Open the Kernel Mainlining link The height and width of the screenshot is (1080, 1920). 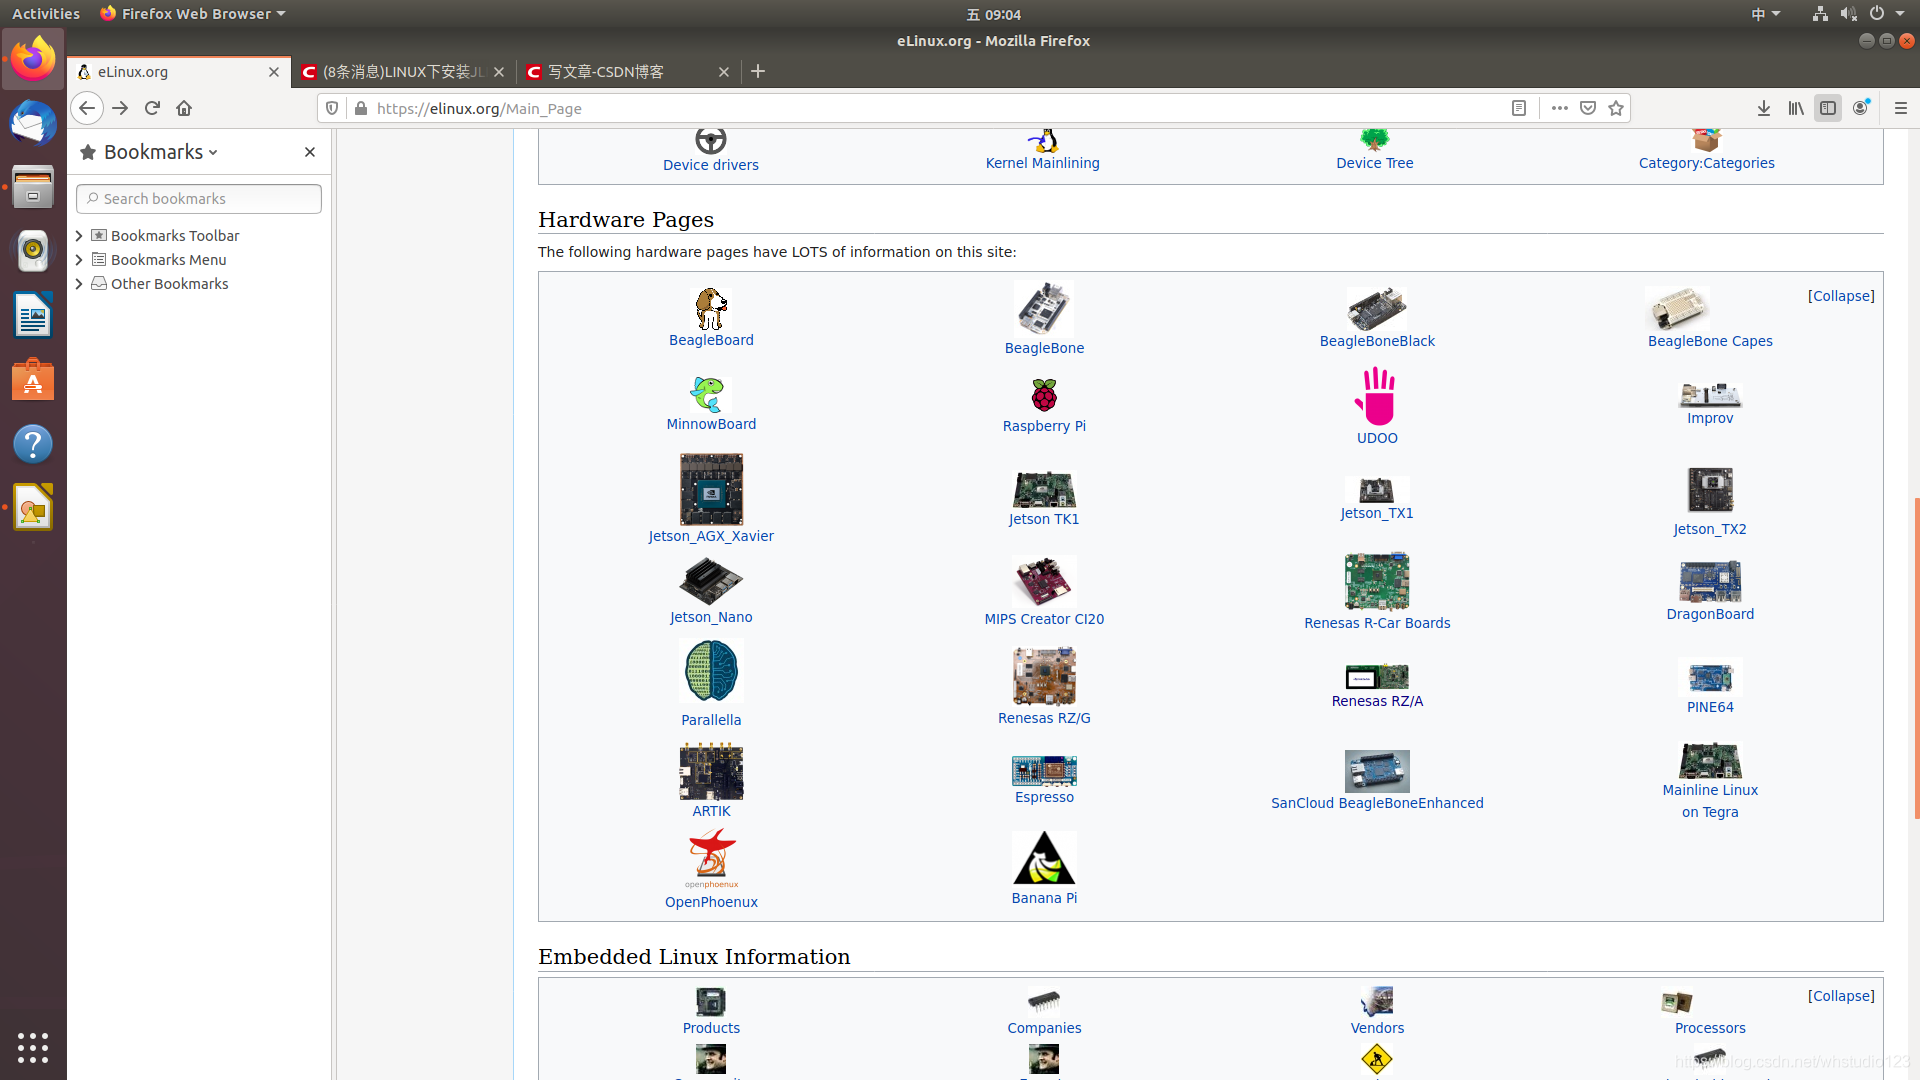1042,163
